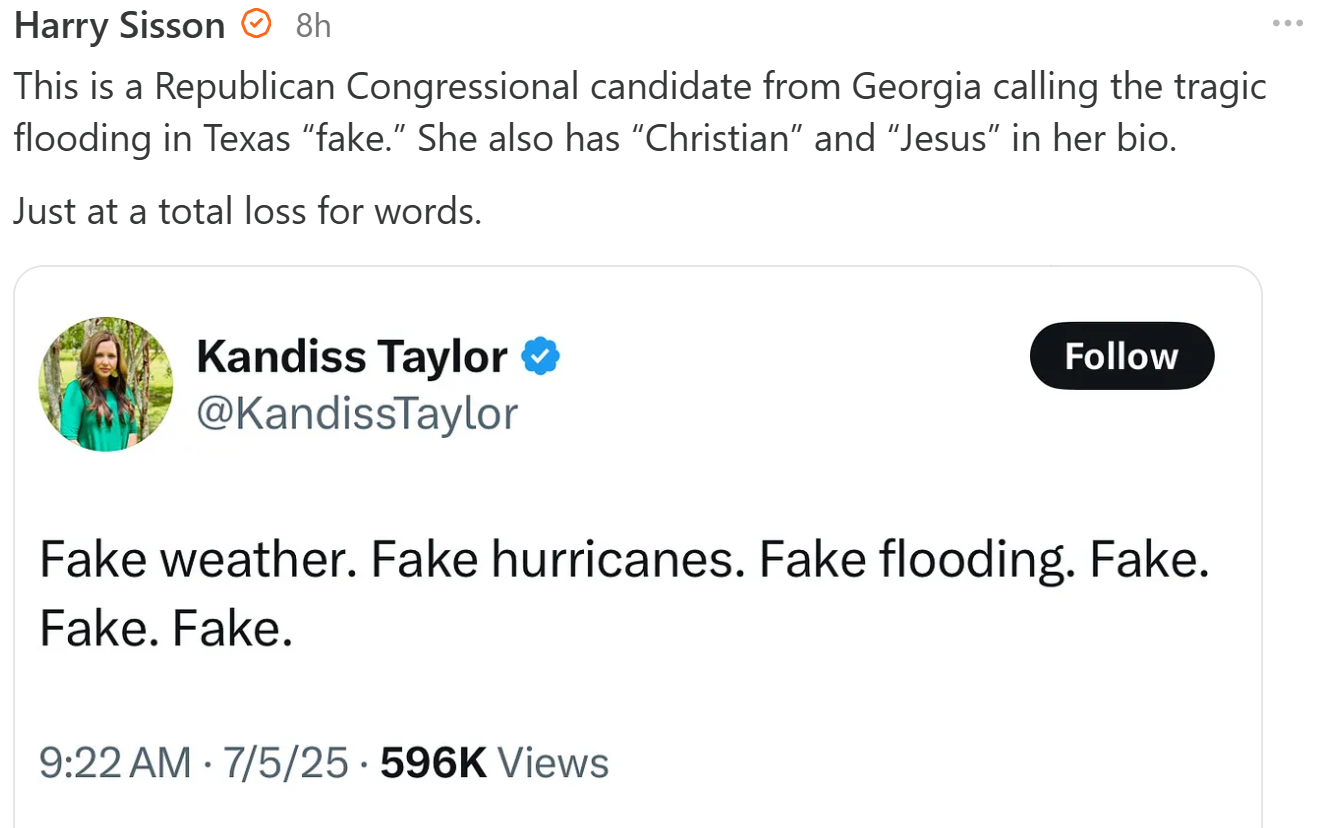This screenshot has width=1321, height=828.
Task: Open the @KandissTaylor handle link
Action: (357, 413)
